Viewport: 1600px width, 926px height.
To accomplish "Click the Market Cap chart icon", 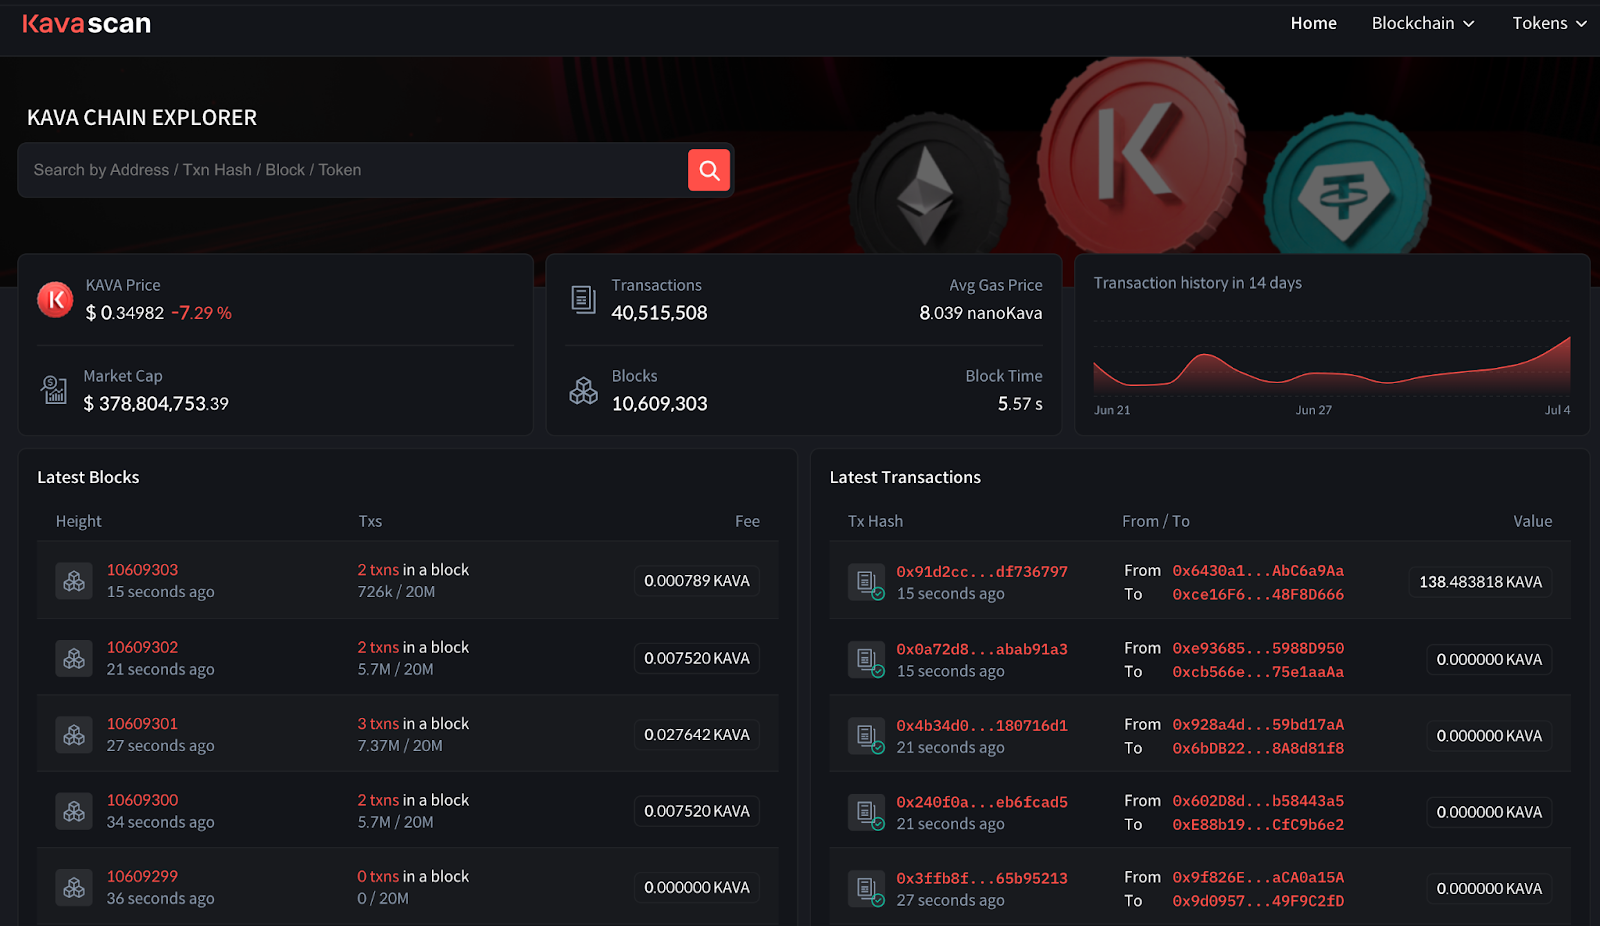I will 54,390.
